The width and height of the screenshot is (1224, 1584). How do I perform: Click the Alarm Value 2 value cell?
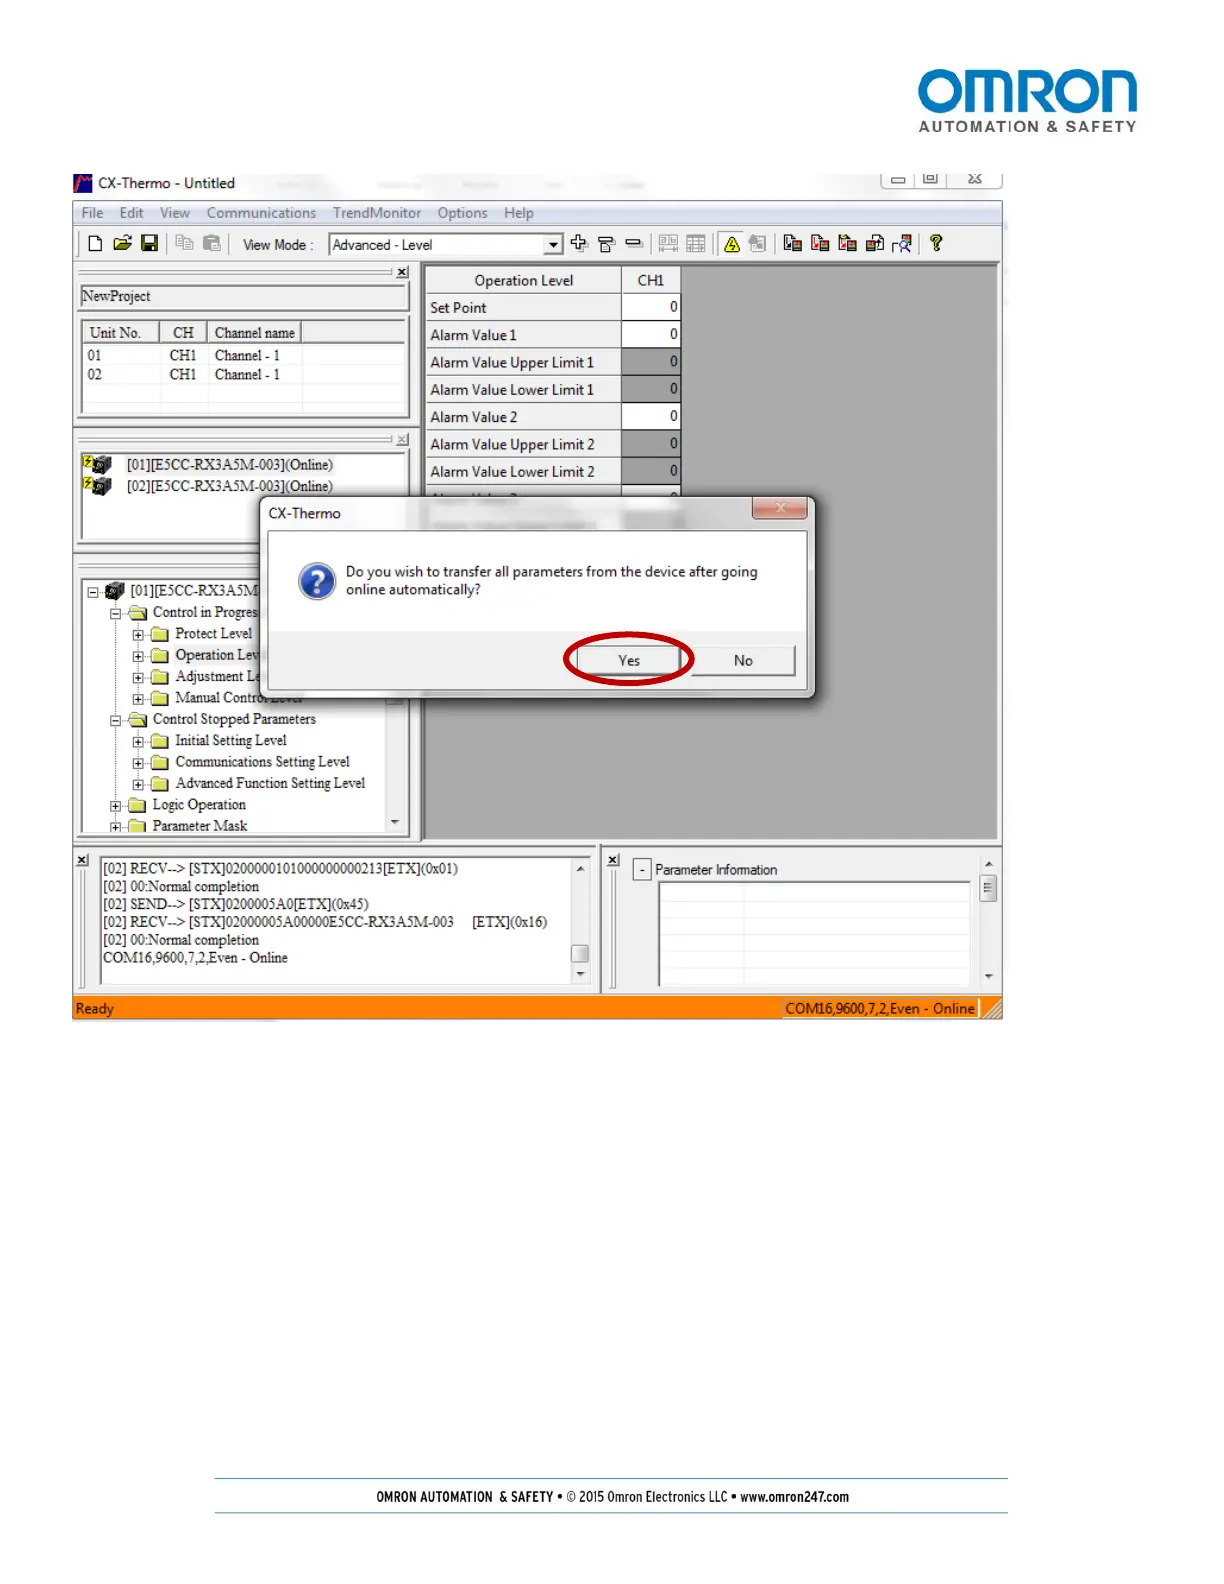tap(651, 416)
